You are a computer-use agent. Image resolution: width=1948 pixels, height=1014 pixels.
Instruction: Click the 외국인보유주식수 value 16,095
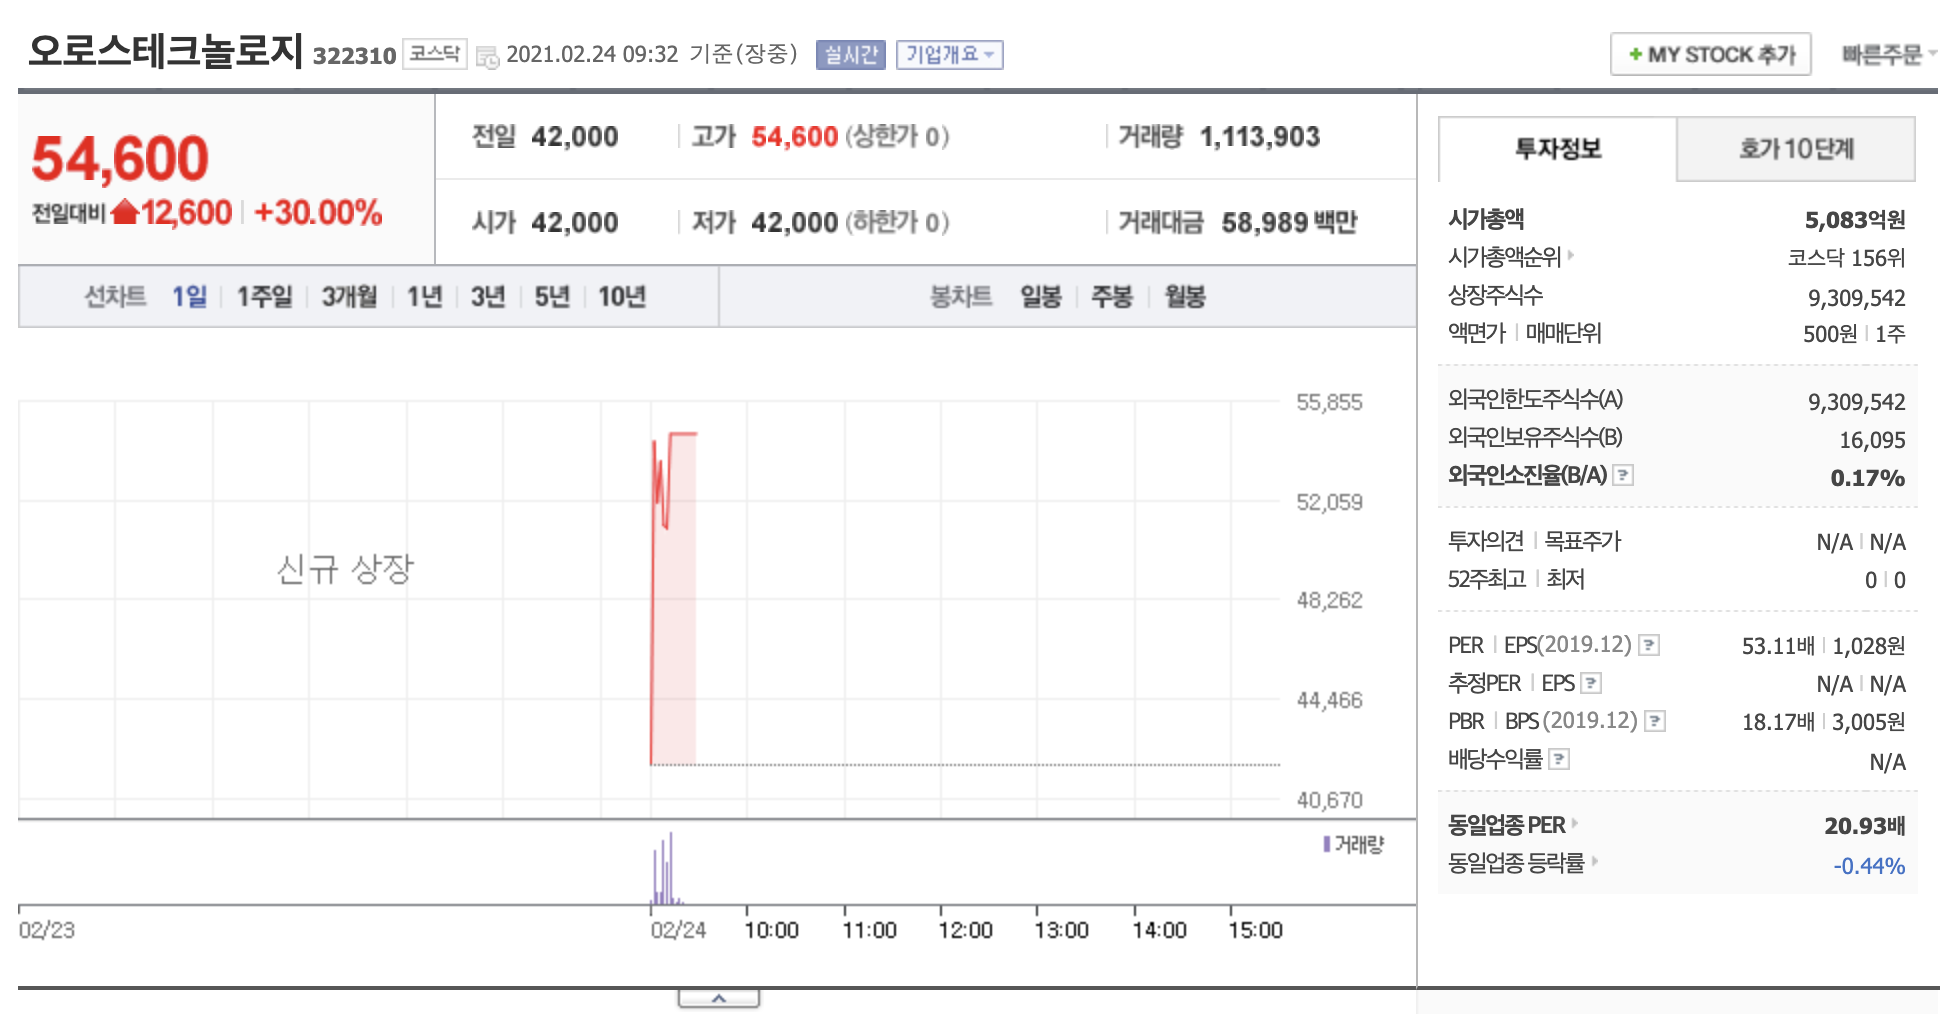click(x=1873, y=440)
